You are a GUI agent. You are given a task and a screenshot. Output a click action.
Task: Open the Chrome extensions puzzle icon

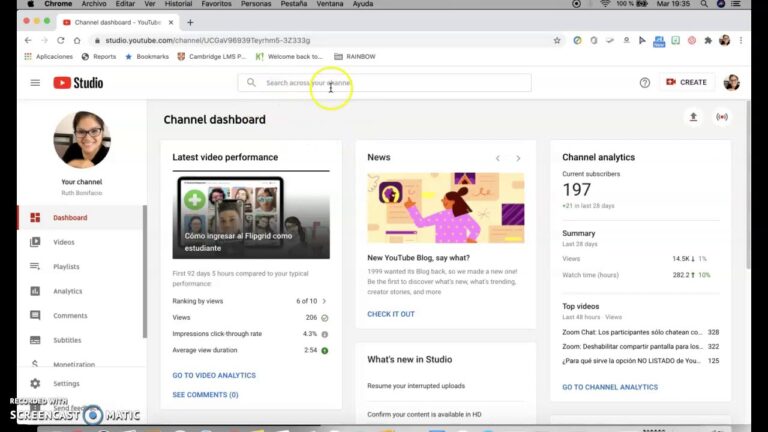click(708, 40)
